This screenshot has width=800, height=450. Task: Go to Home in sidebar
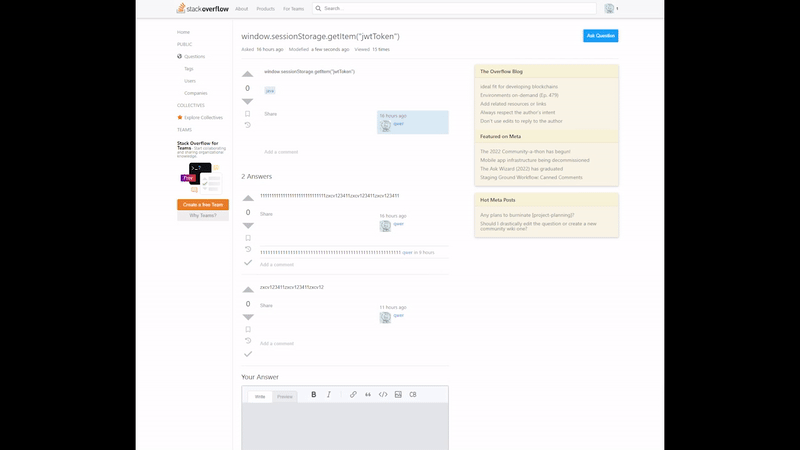[x=183, y=32]
